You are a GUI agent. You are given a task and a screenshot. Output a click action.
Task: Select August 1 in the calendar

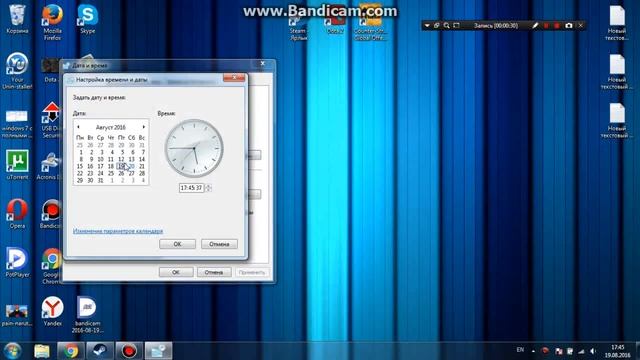(81, 152)
